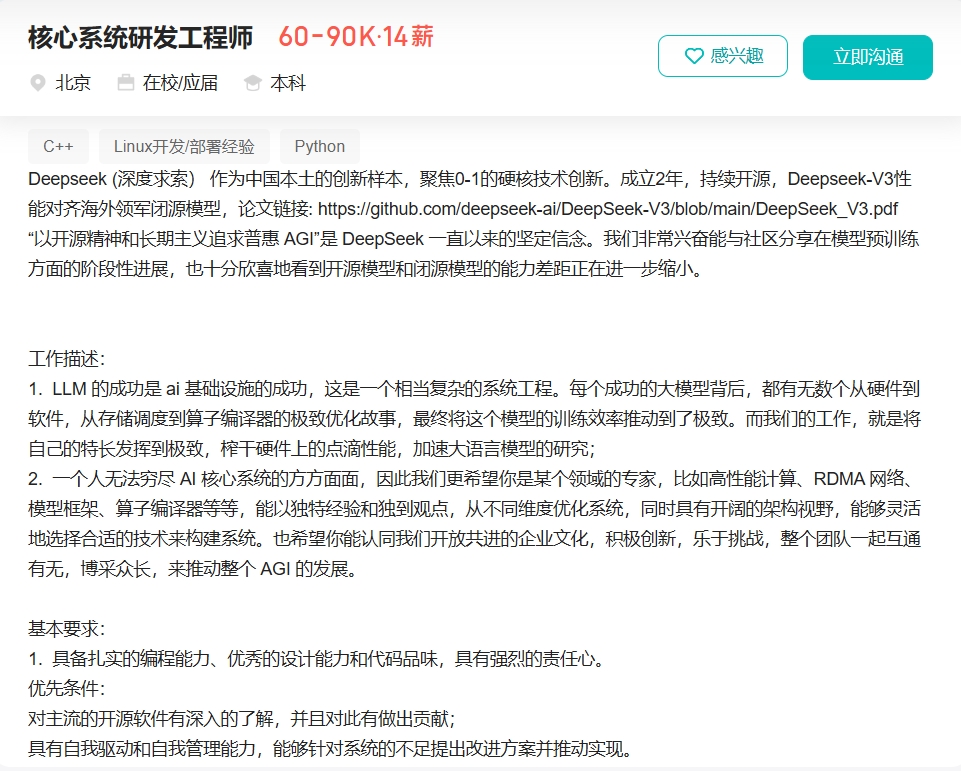Click the 在校/应届 experience text
The image size is (961, 771).
(180, 83)
